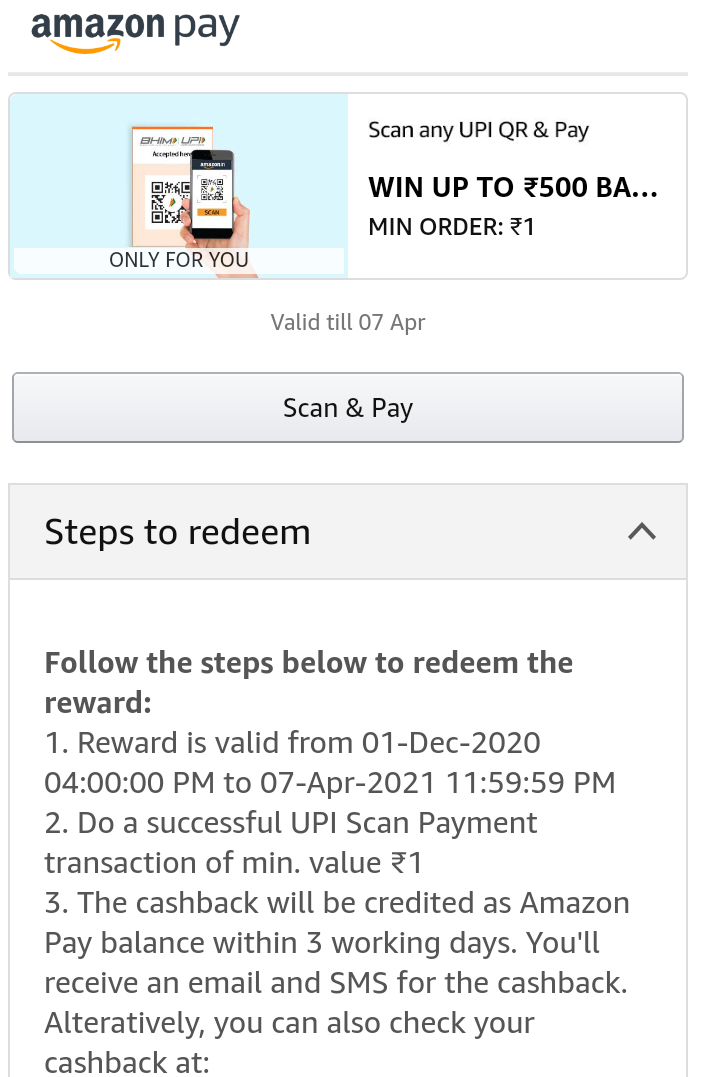Click the BHIM UPI logo in banner

171,142
